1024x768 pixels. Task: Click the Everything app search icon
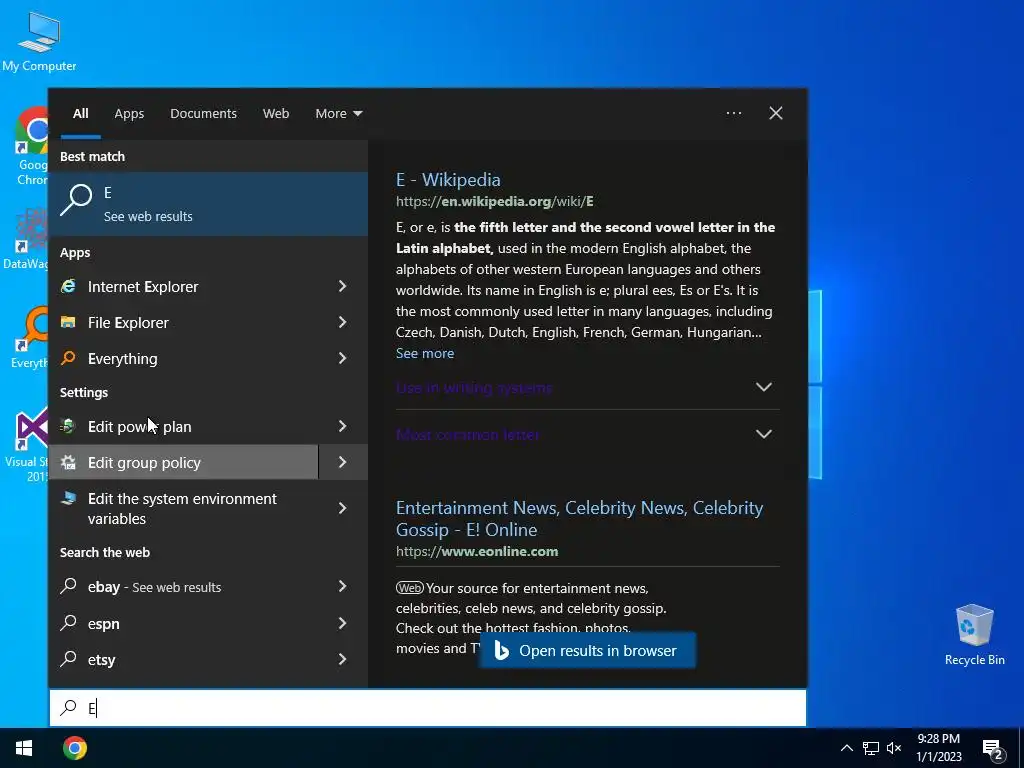(68, 358)
